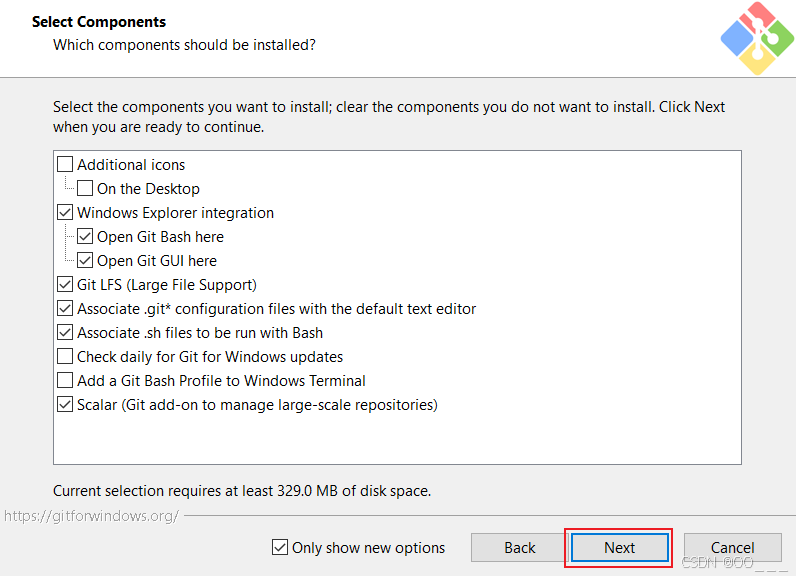Enable the Additional icons checkbox
This screenshot has width=796, height=576.
point(65,165)
